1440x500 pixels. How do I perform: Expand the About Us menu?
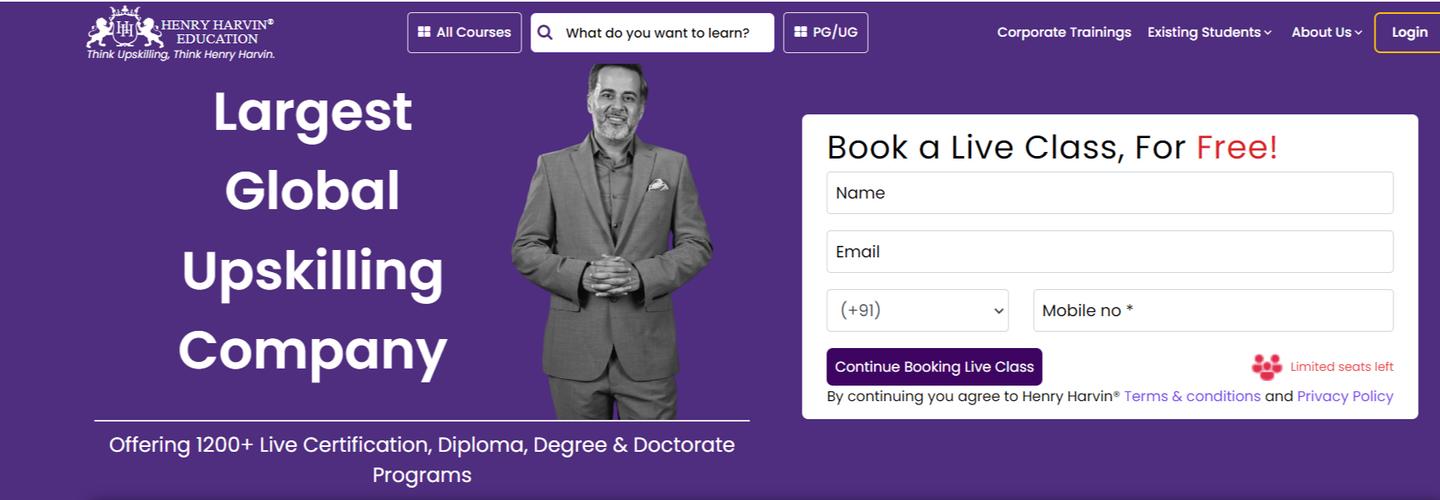point(1326,32)
